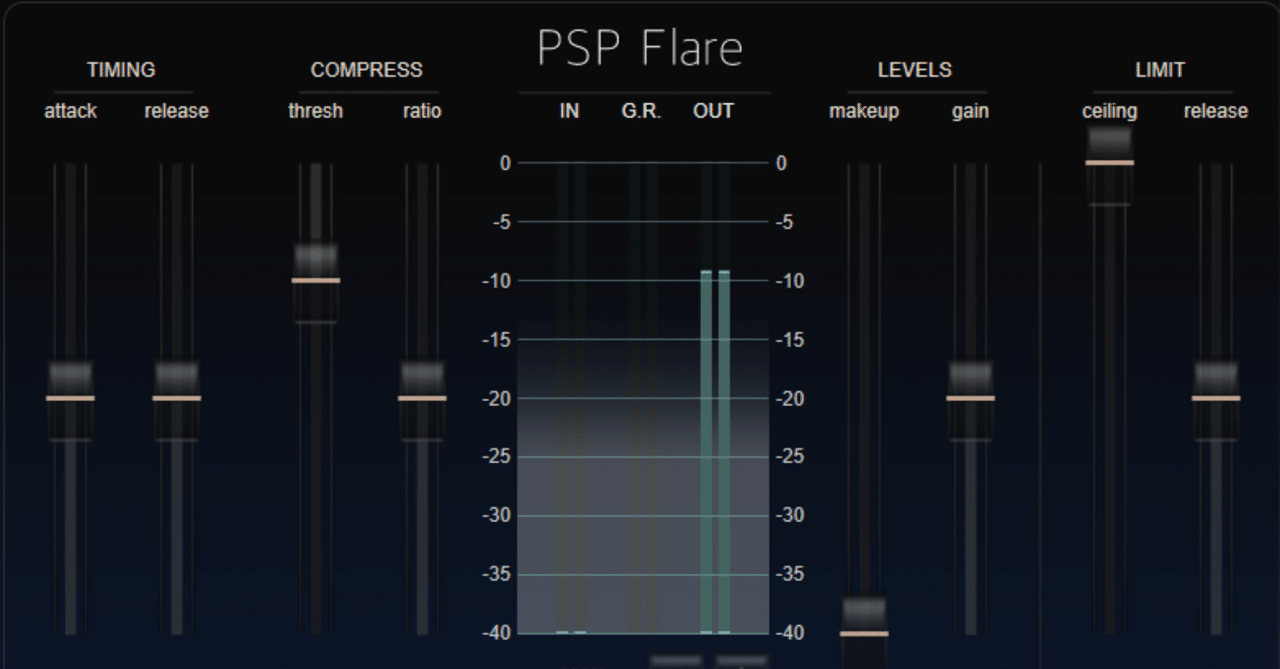Select the gain fader in LEVELS section
This screenshot has width=1280, height=669.
click(x=970, y=390)
